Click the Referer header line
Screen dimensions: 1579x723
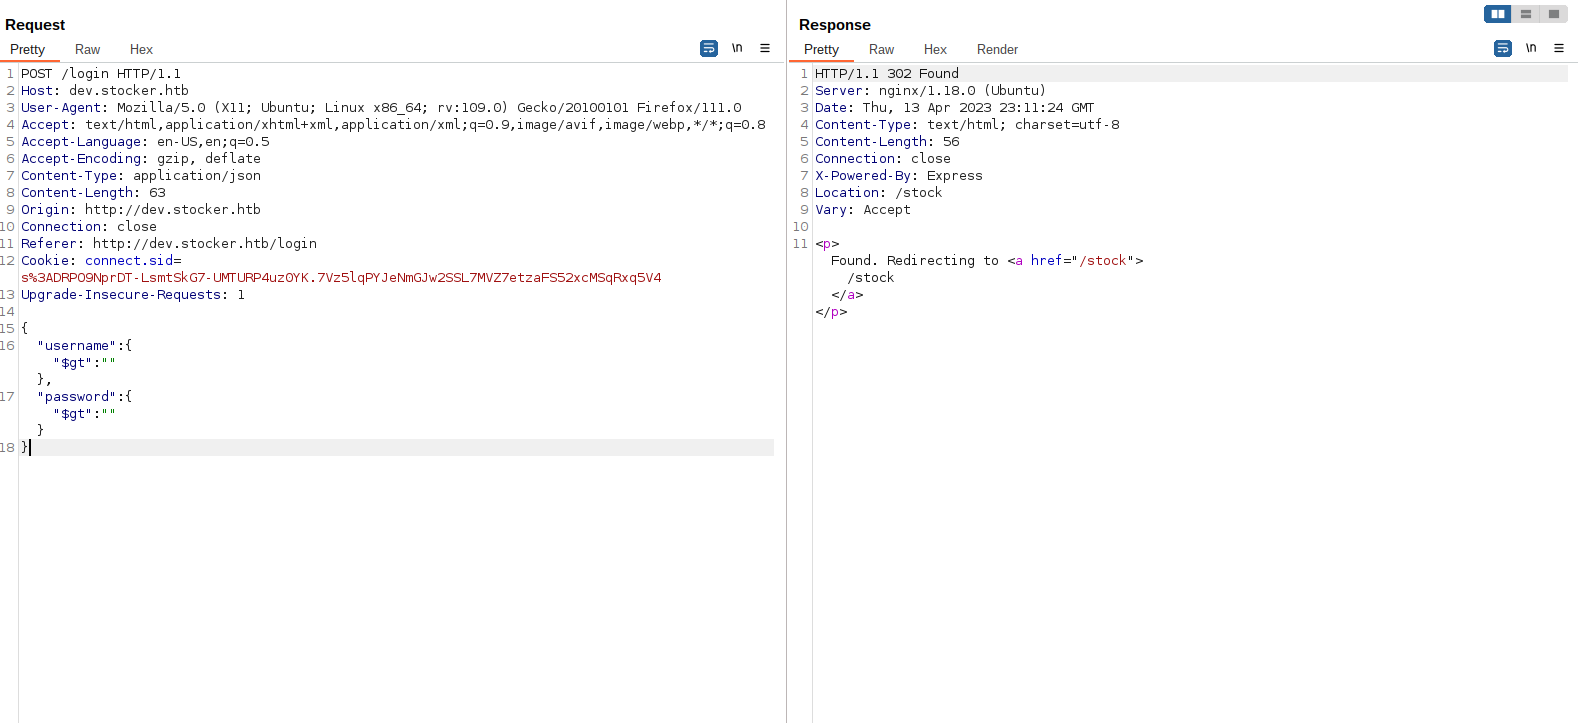169,243
